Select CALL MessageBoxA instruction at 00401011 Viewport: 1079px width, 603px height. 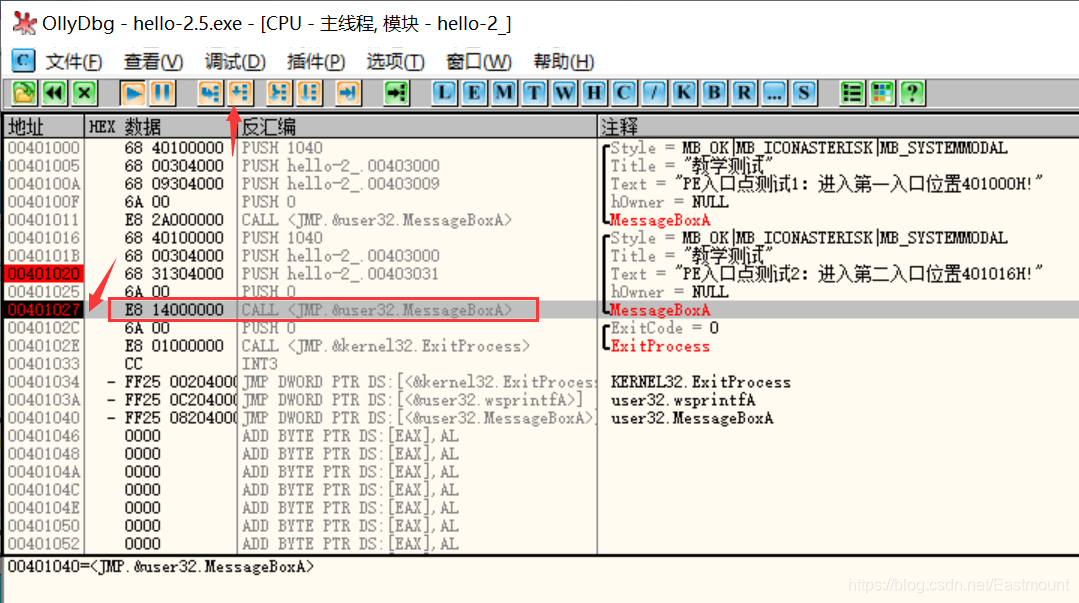click(377, 220)
